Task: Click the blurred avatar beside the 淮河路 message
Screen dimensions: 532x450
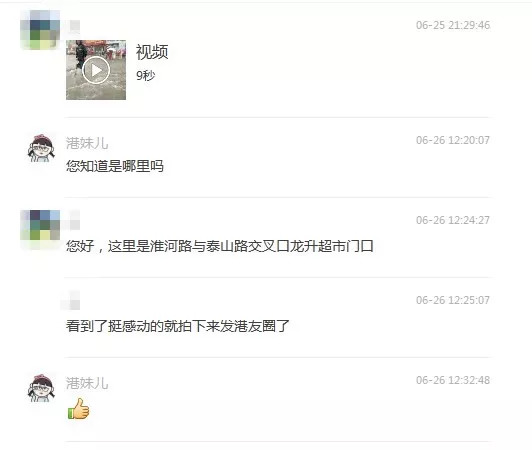Action: coord(40,230)
